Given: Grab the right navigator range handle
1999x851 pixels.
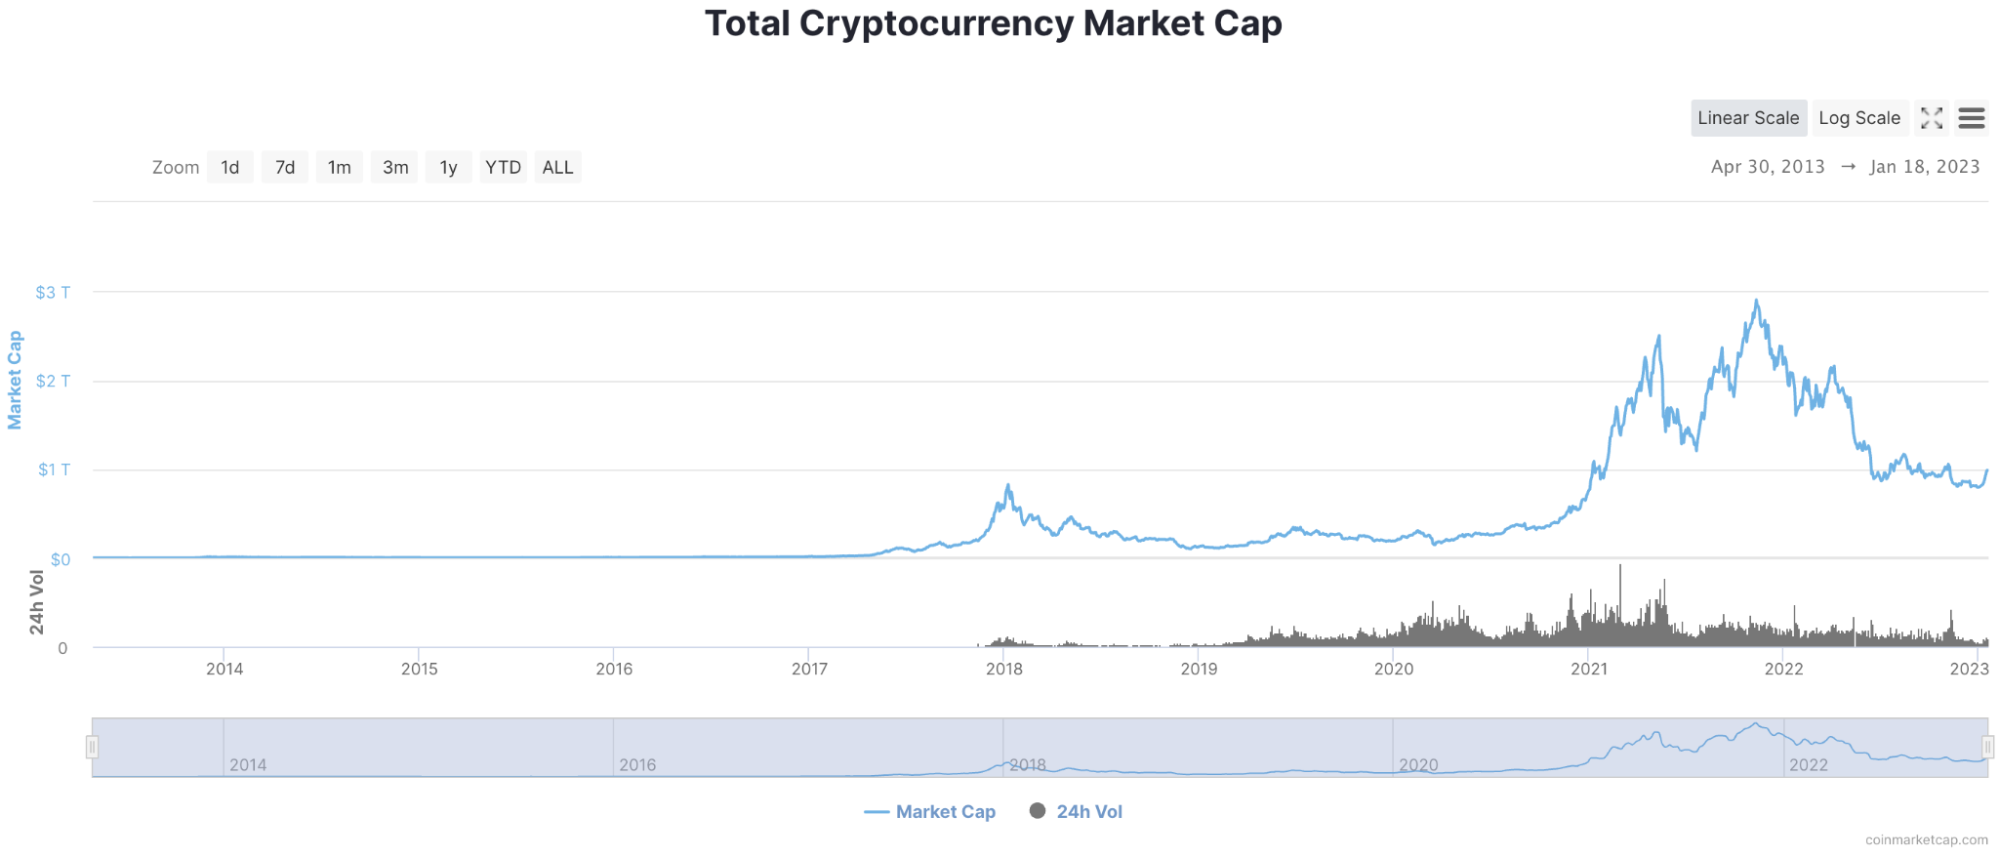Looking at the screenshot, I should (1988, 747).
